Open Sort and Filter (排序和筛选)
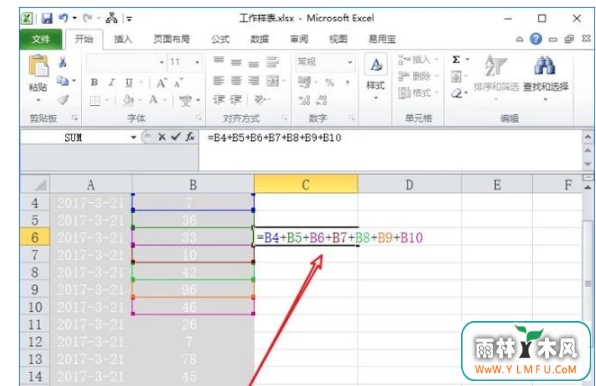 click(x=496, y=78)
